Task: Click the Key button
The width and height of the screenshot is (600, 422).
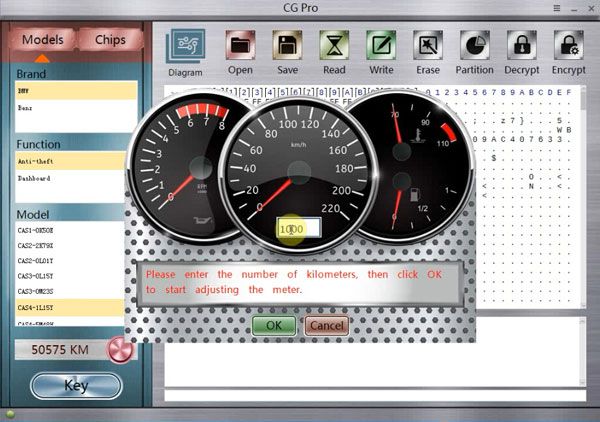Action: tap(76, 385)
